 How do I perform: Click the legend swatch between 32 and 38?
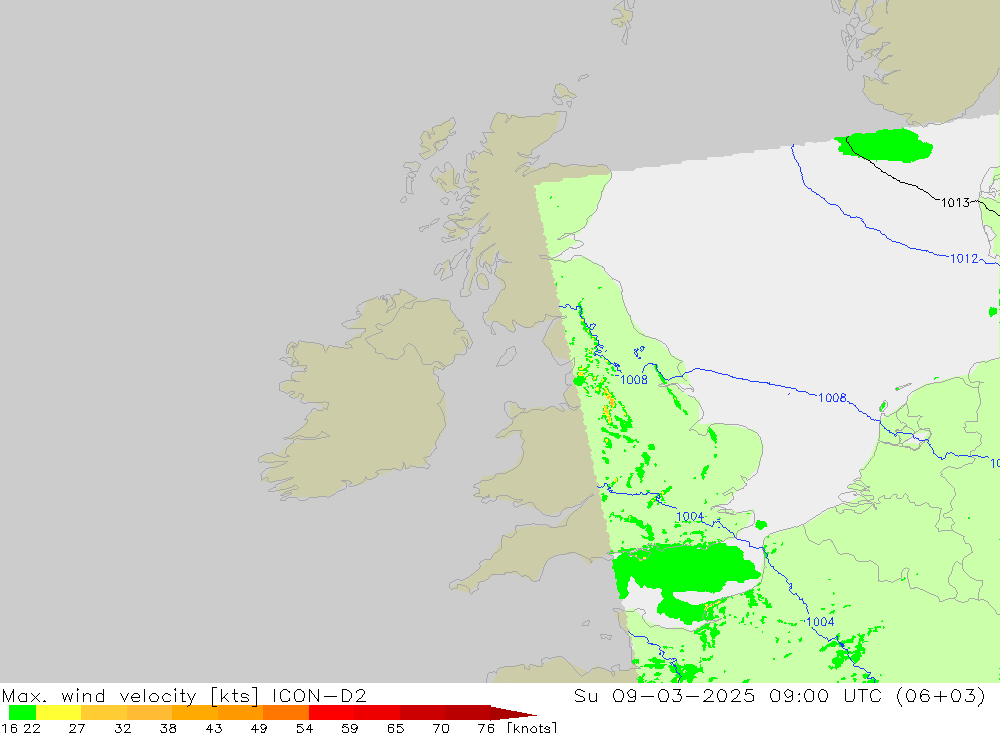click(149, 713)
